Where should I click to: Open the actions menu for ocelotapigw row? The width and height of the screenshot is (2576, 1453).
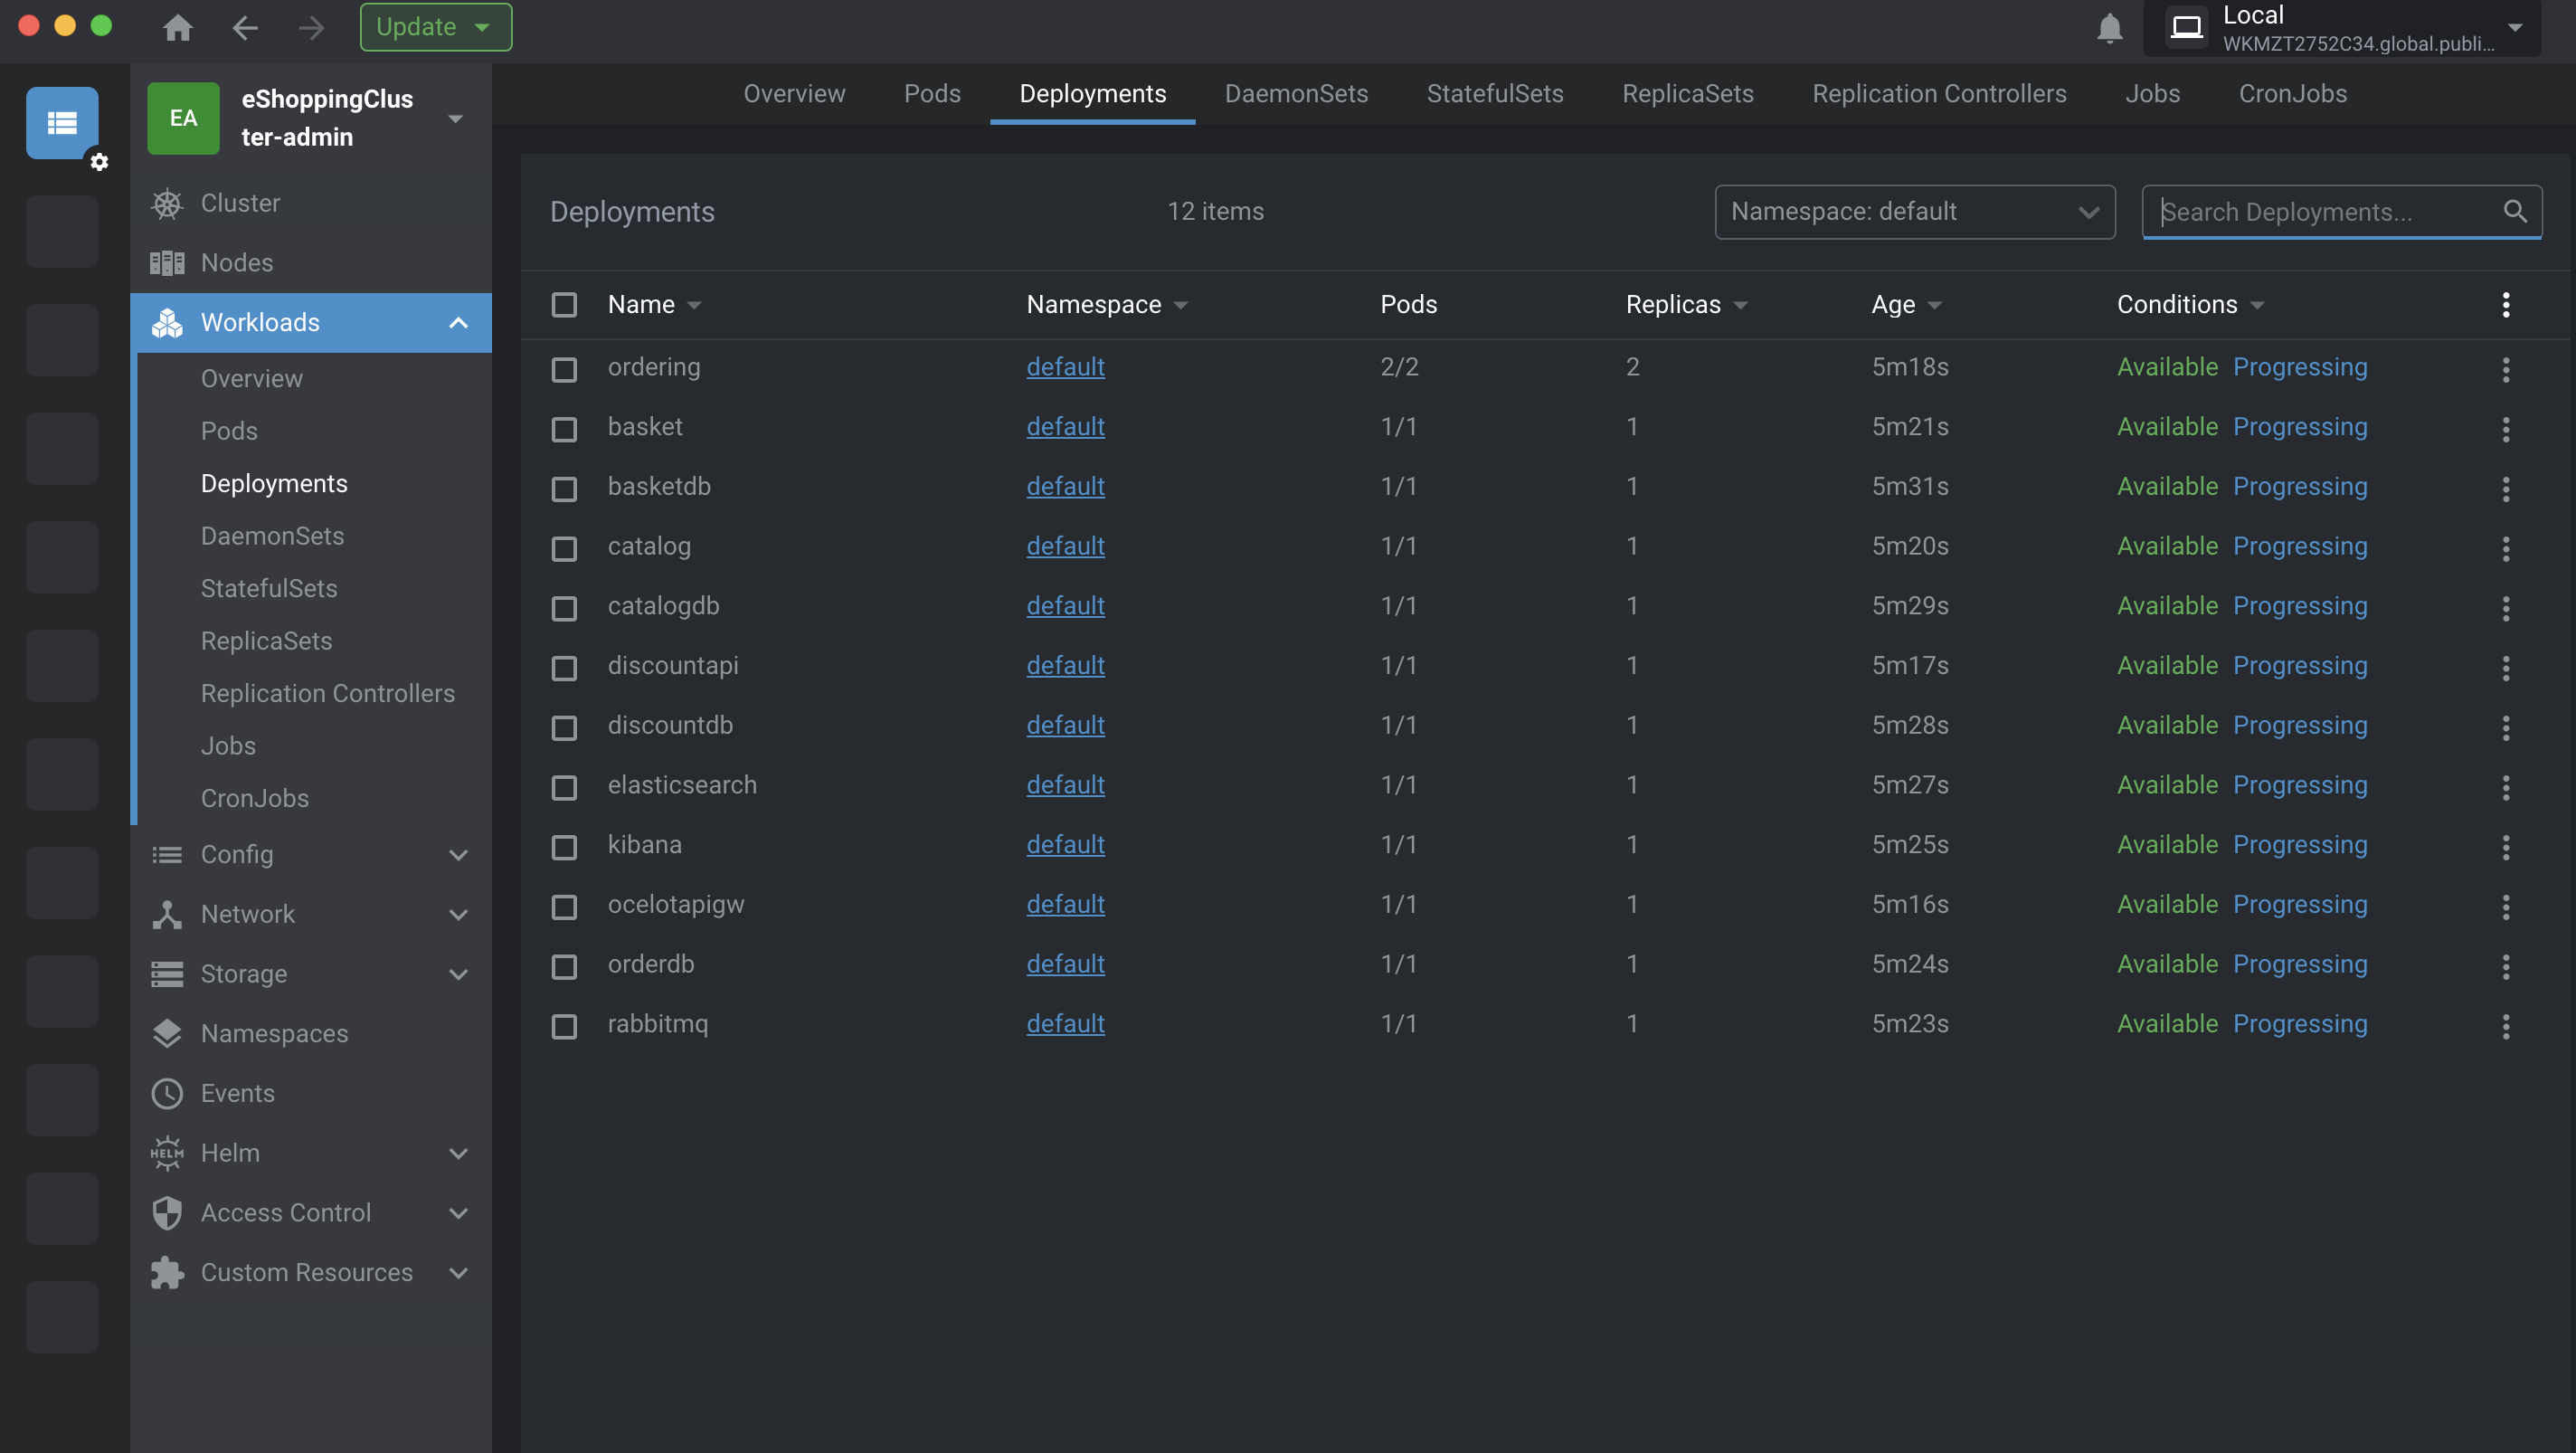2505,907
